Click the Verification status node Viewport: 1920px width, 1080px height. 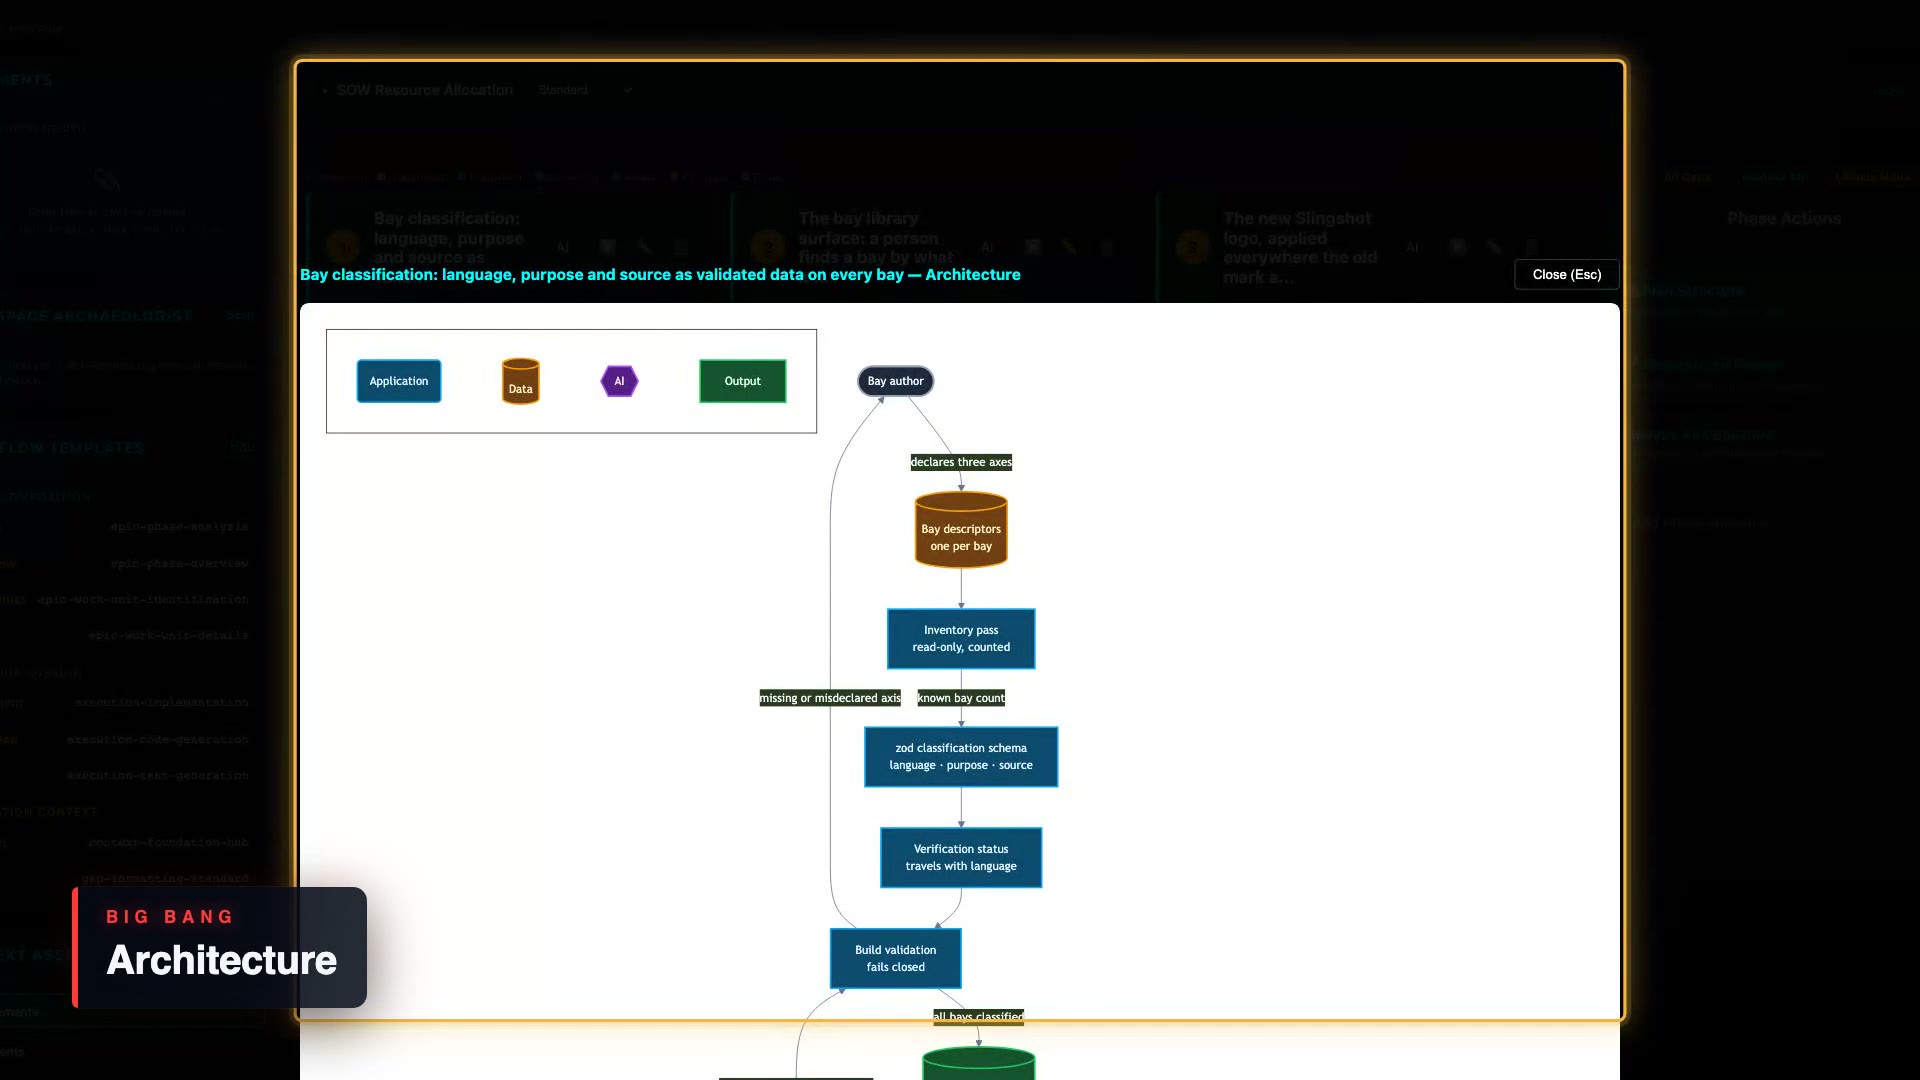click(961, 857)
